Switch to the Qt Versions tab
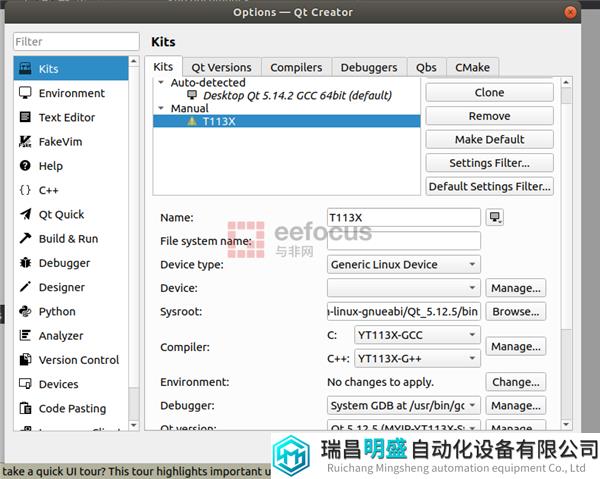 point(222,68)
